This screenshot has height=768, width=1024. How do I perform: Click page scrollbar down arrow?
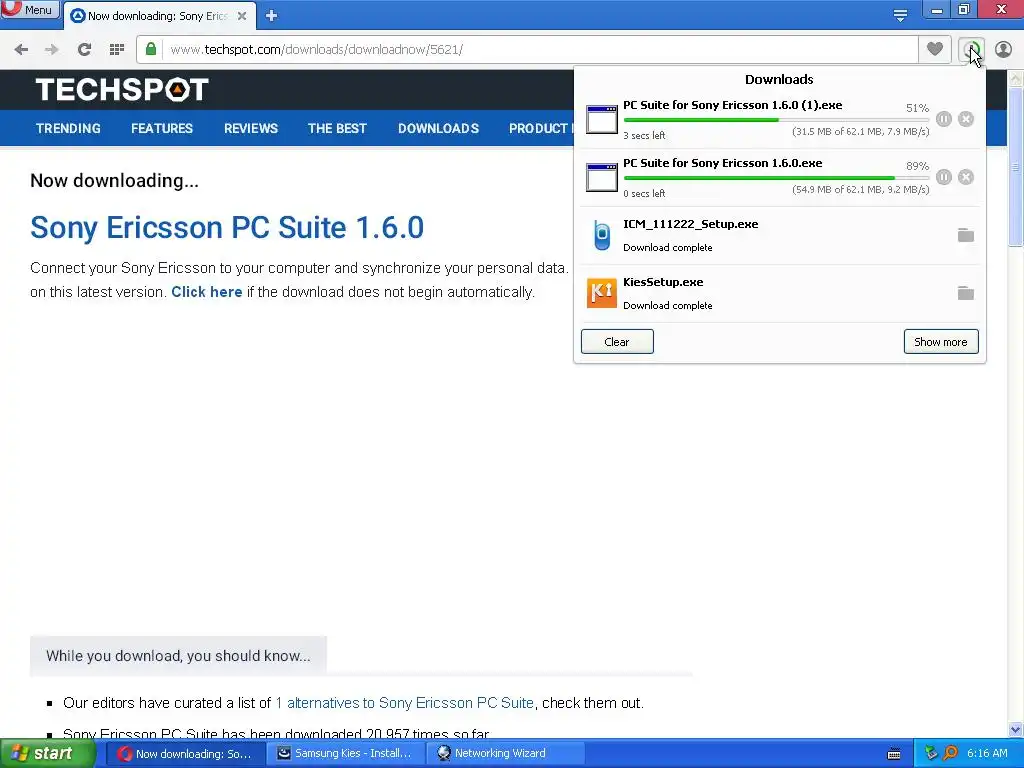click(x=1016, y=729)
